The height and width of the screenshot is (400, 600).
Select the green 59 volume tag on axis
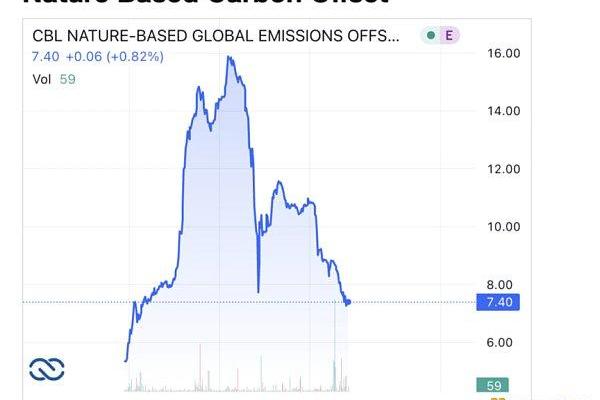click(492, 385)
